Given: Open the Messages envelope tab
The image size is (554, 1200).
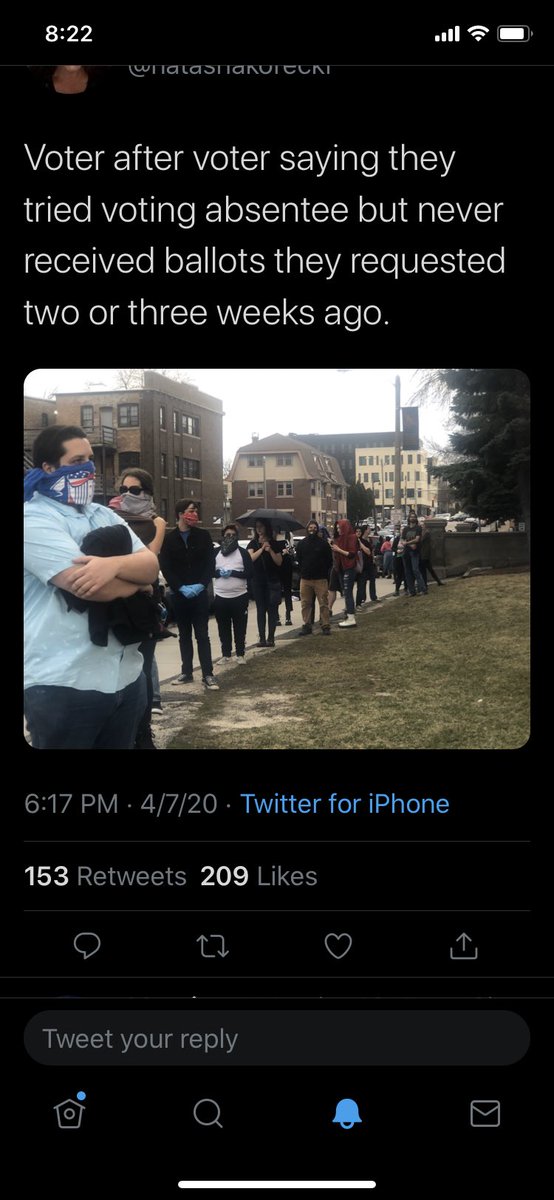Looking at the screenshot, I should (x=485, y=1113).
